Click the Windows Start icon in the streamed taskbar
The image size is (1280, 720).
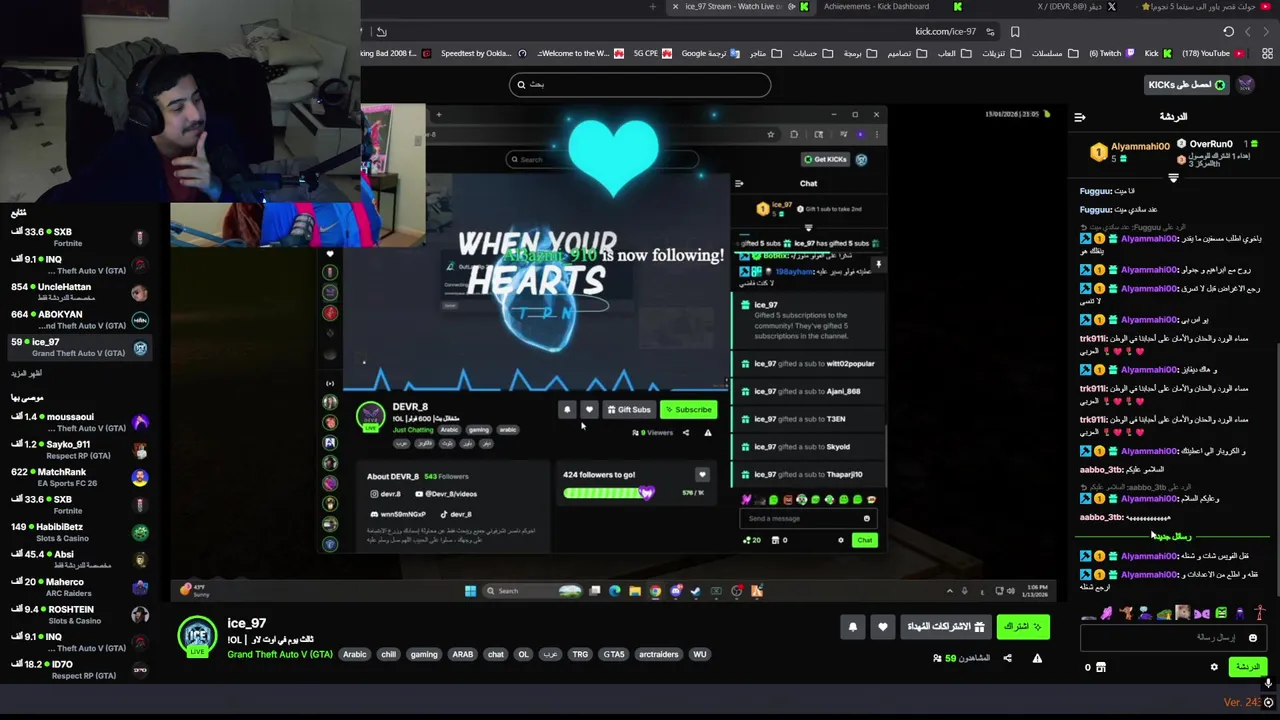click(470, 591)
